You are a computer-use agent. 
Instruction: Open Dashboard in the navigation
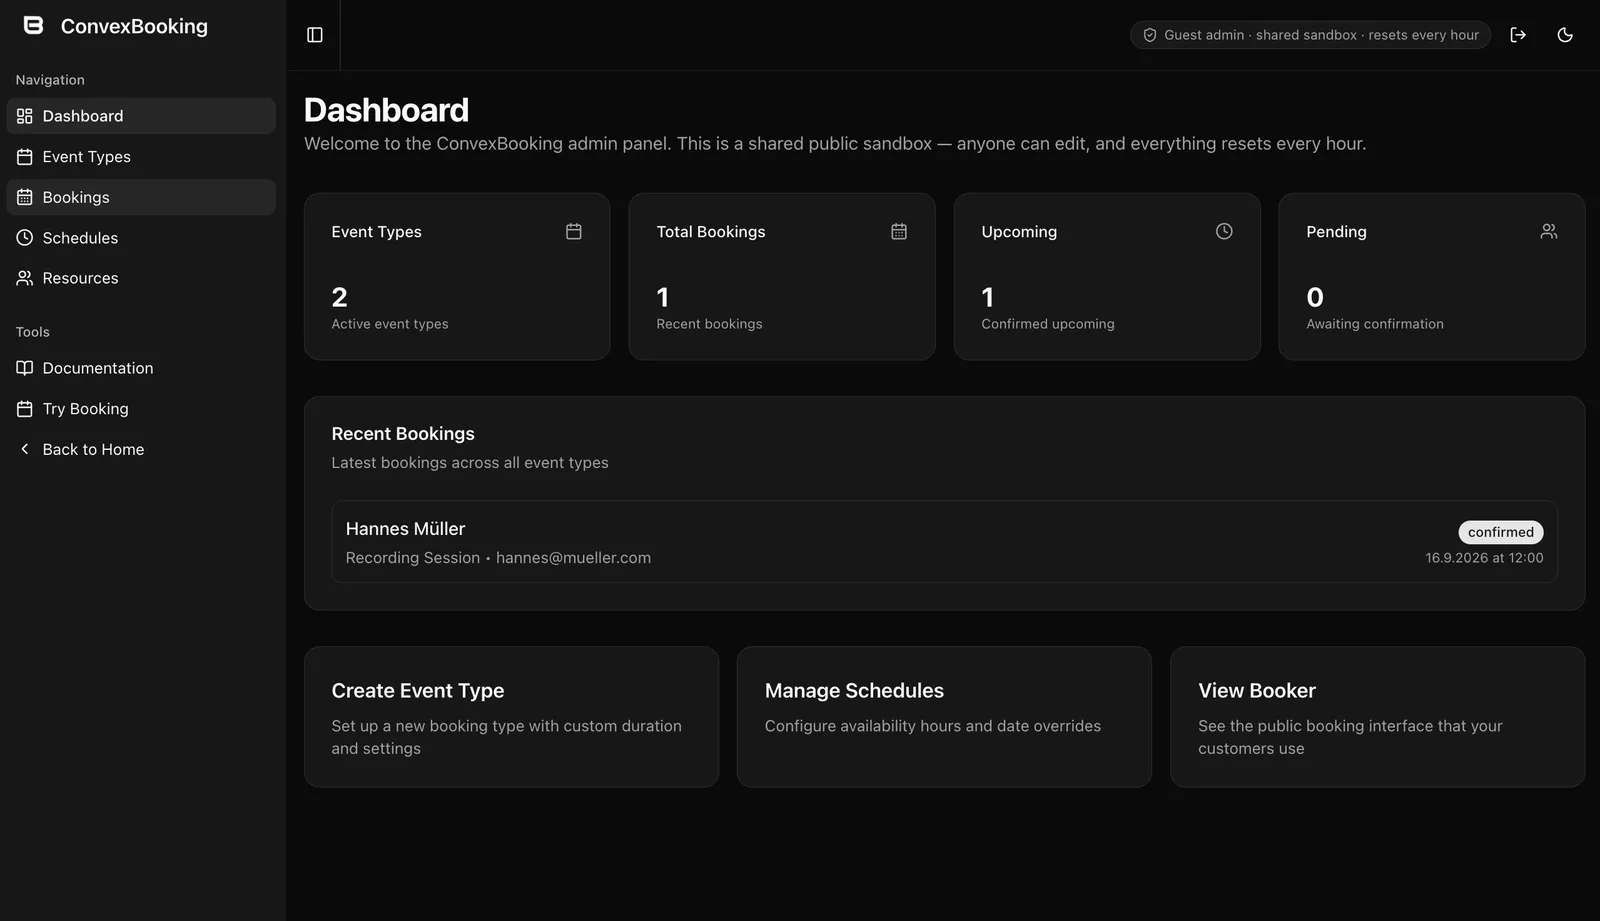pyautogui.click(x=141, y=116)
